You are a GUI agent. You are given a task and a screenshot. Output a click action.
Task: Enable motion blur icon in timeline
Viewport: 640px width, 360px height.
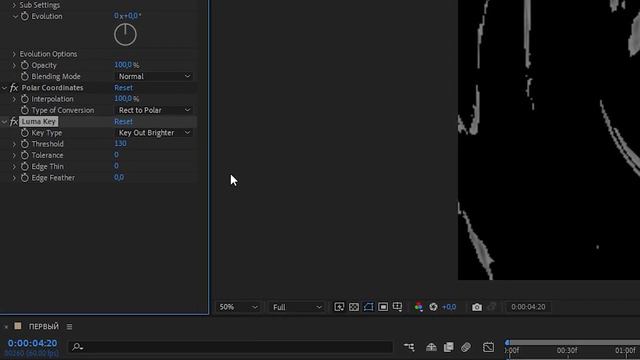pyautogui.click(x=466, y=347)
